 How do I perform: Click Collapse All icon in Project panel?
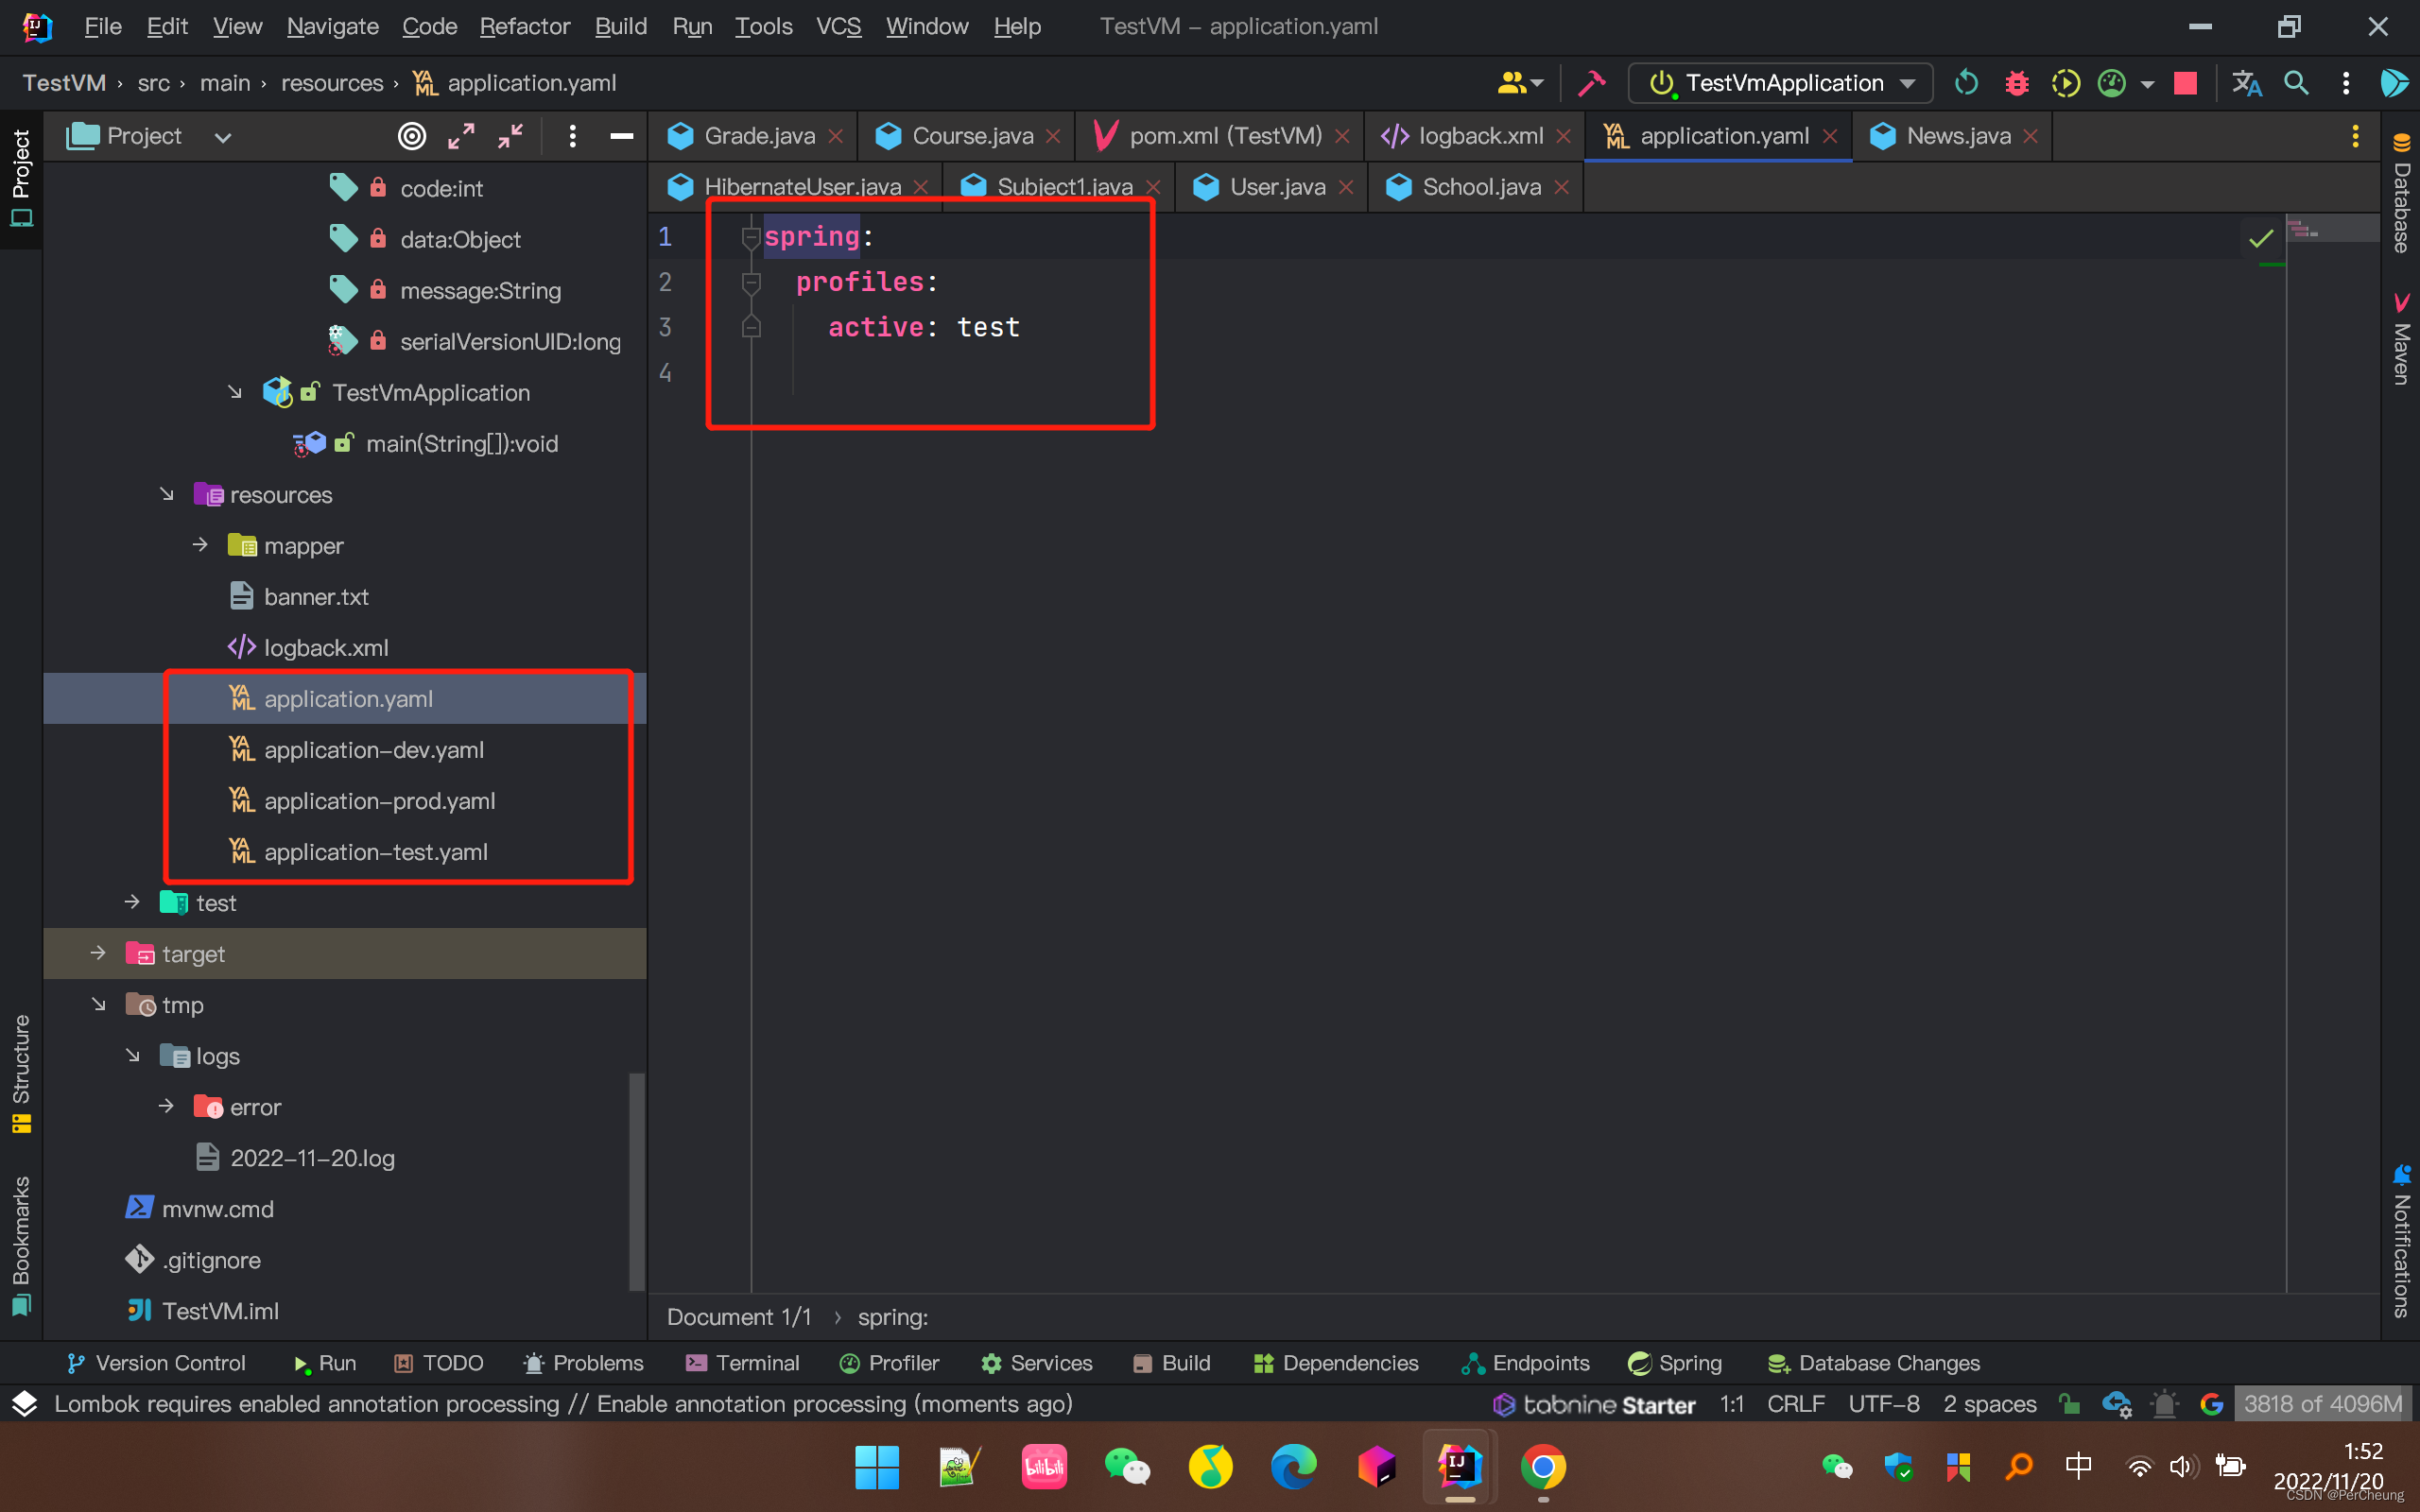coord(511,136)
